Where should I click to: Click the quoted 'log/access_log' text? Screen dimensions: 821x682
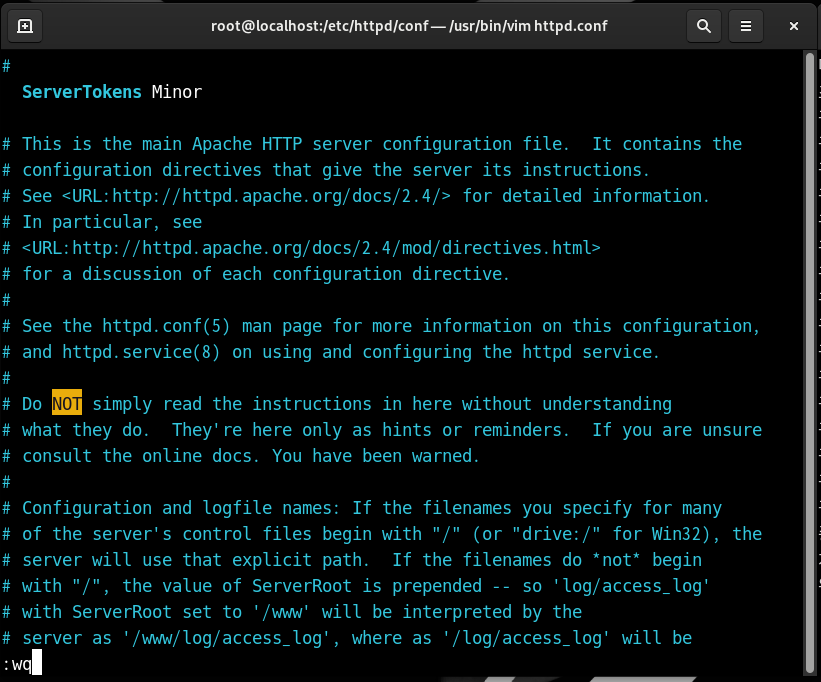631,586
